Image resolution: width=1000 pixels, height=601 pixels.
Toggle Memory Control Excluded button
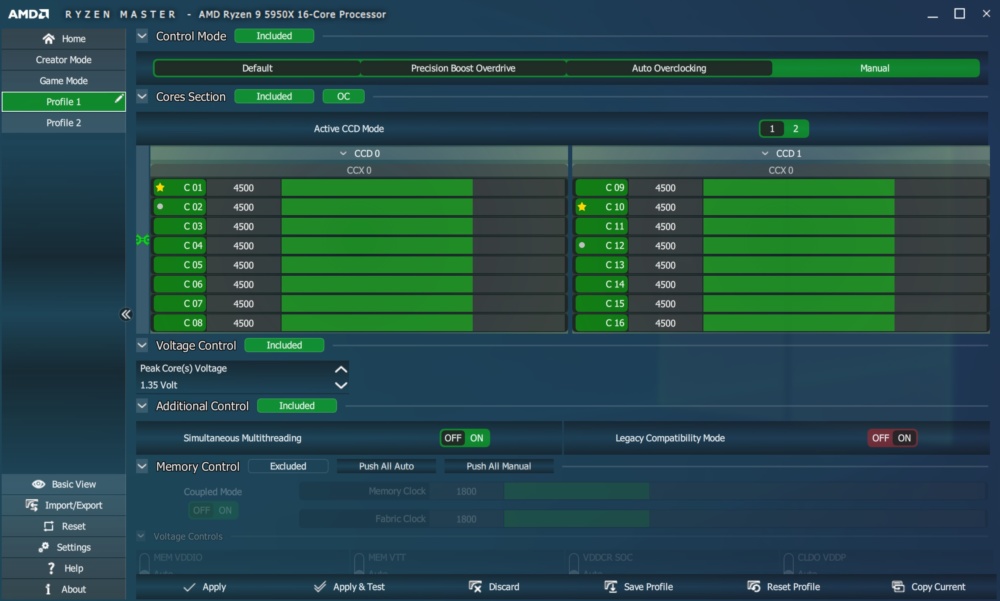[288, 466]
